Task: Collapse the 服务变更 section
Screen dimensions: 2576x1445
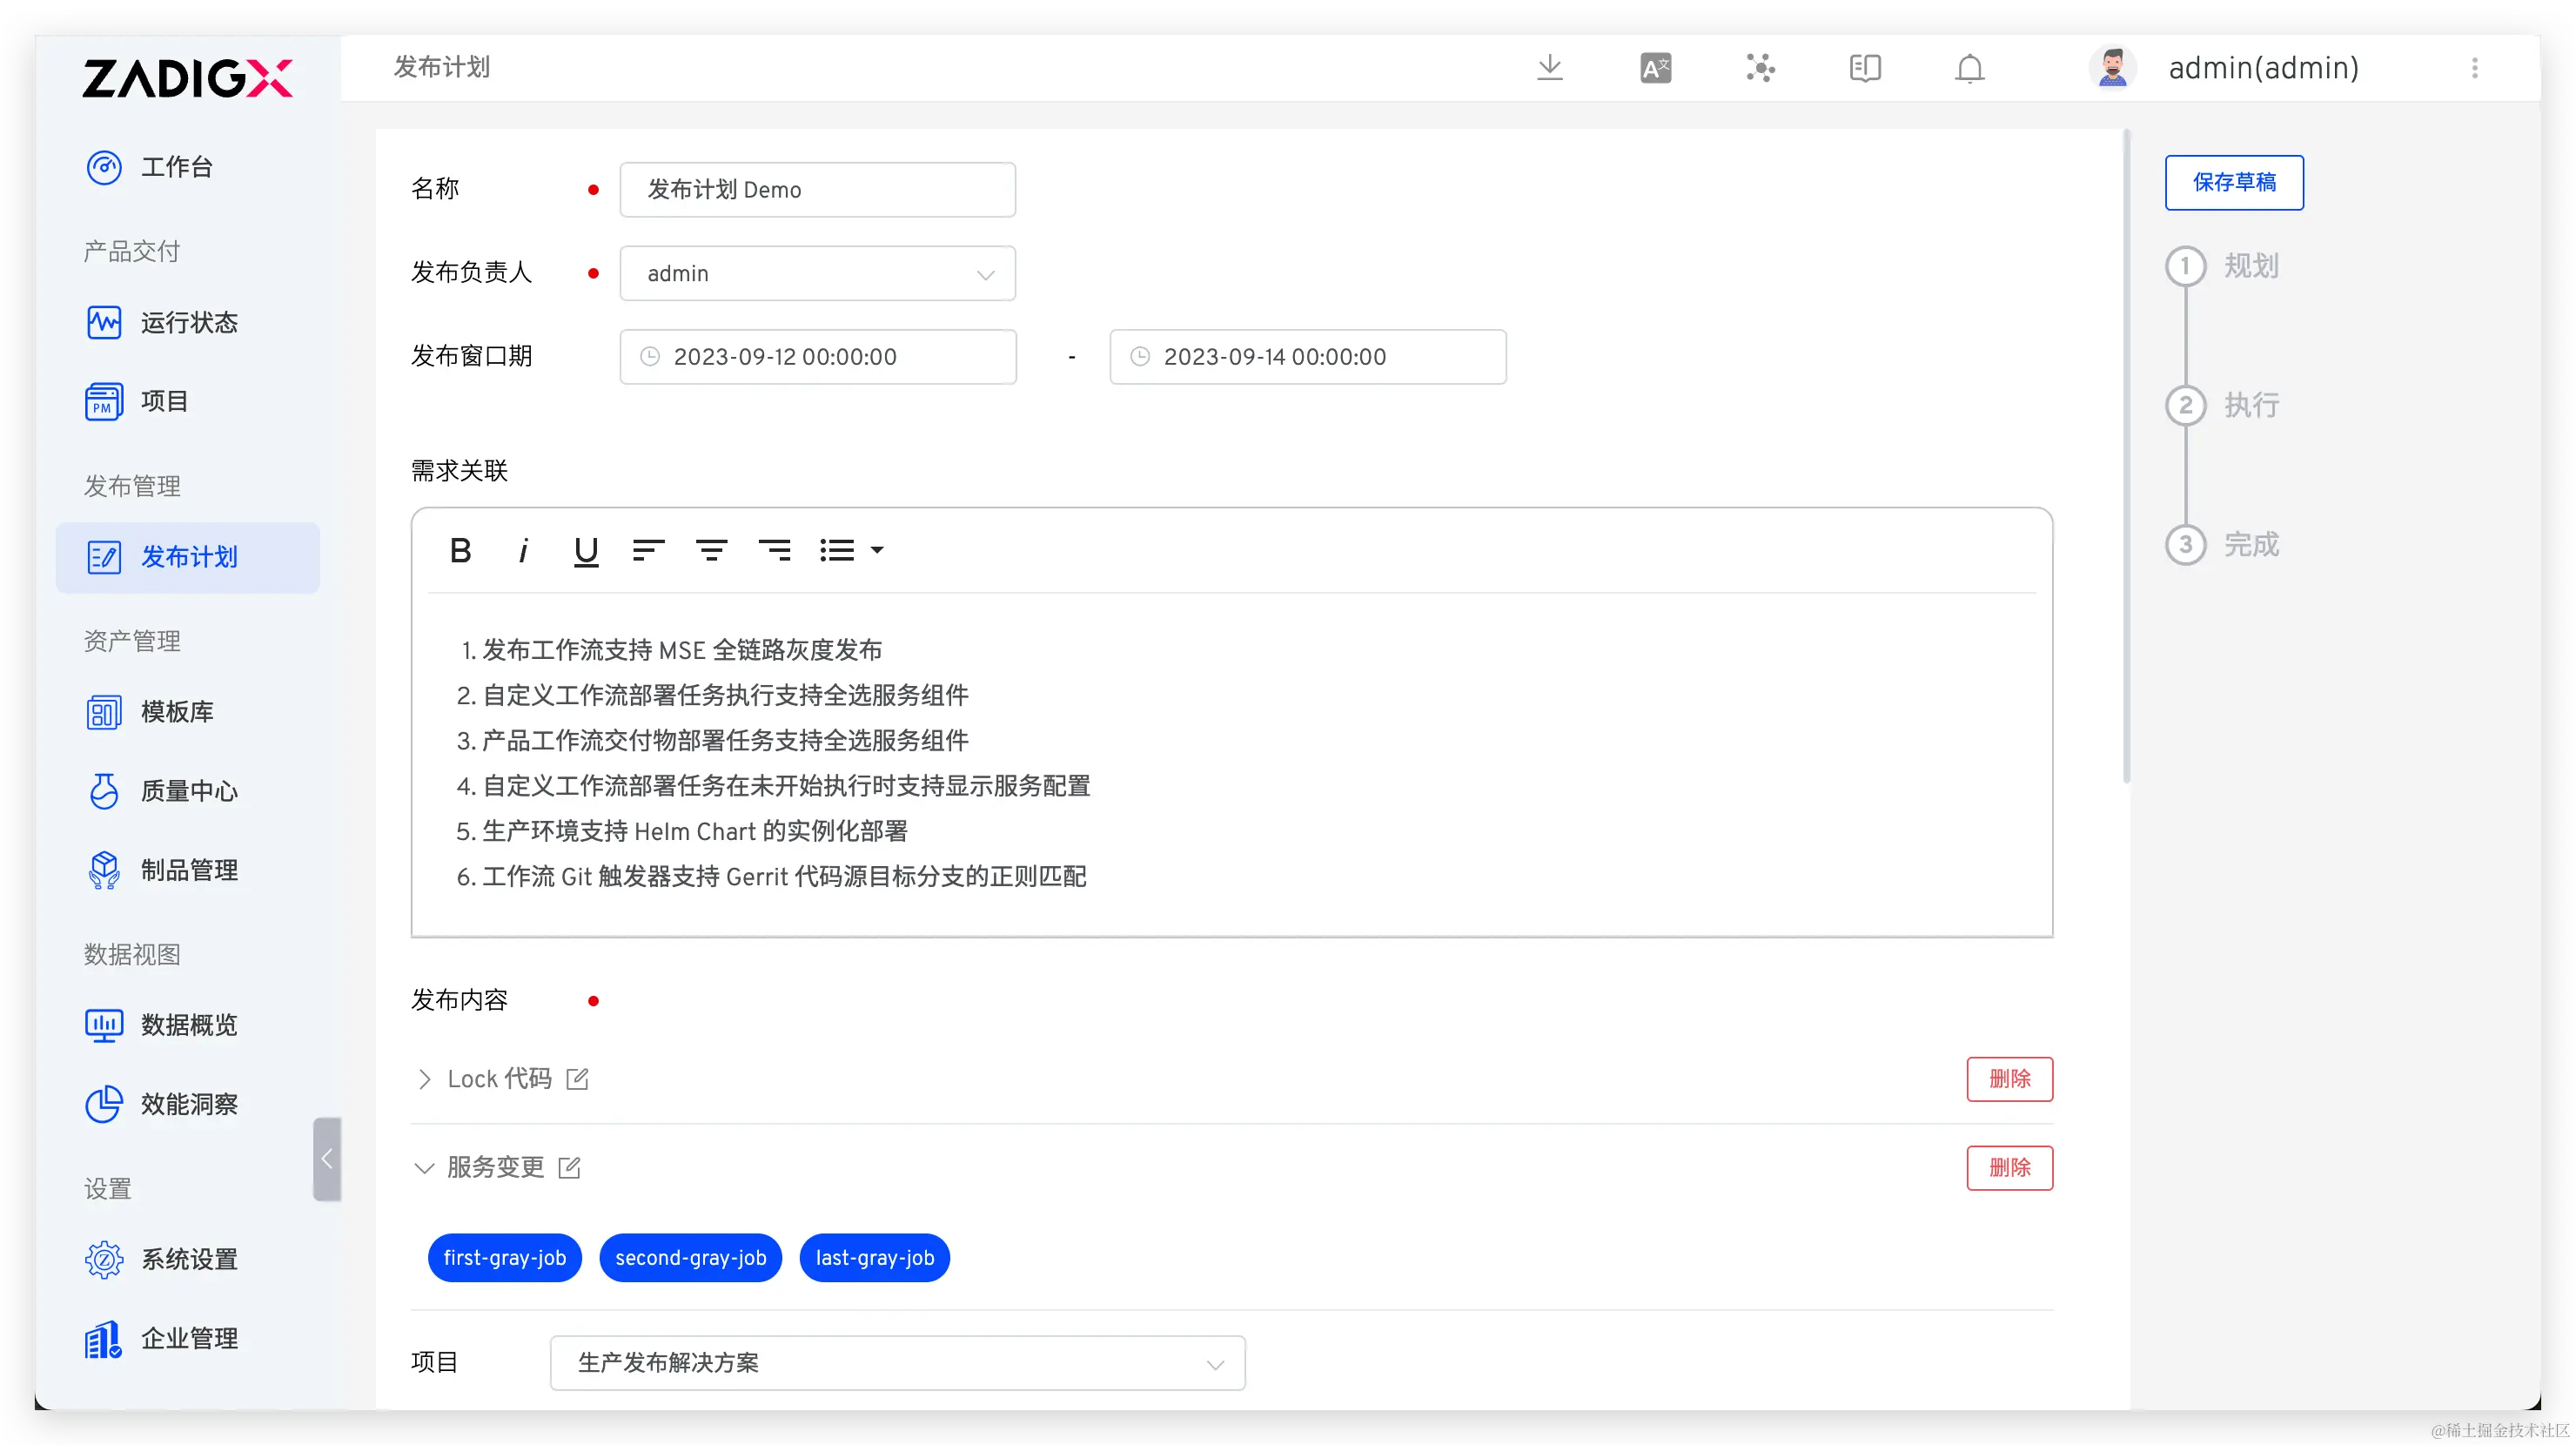Action: (424, 1168)
